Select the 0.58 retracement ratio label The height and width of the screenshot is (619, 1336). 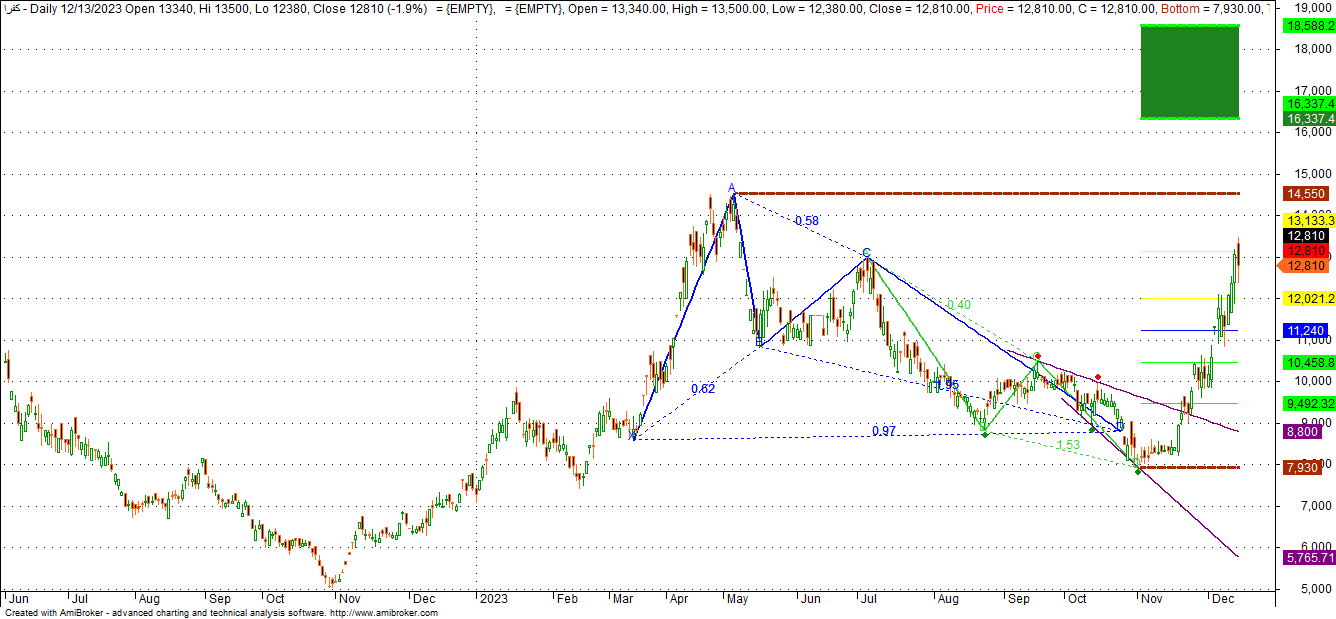806,221
